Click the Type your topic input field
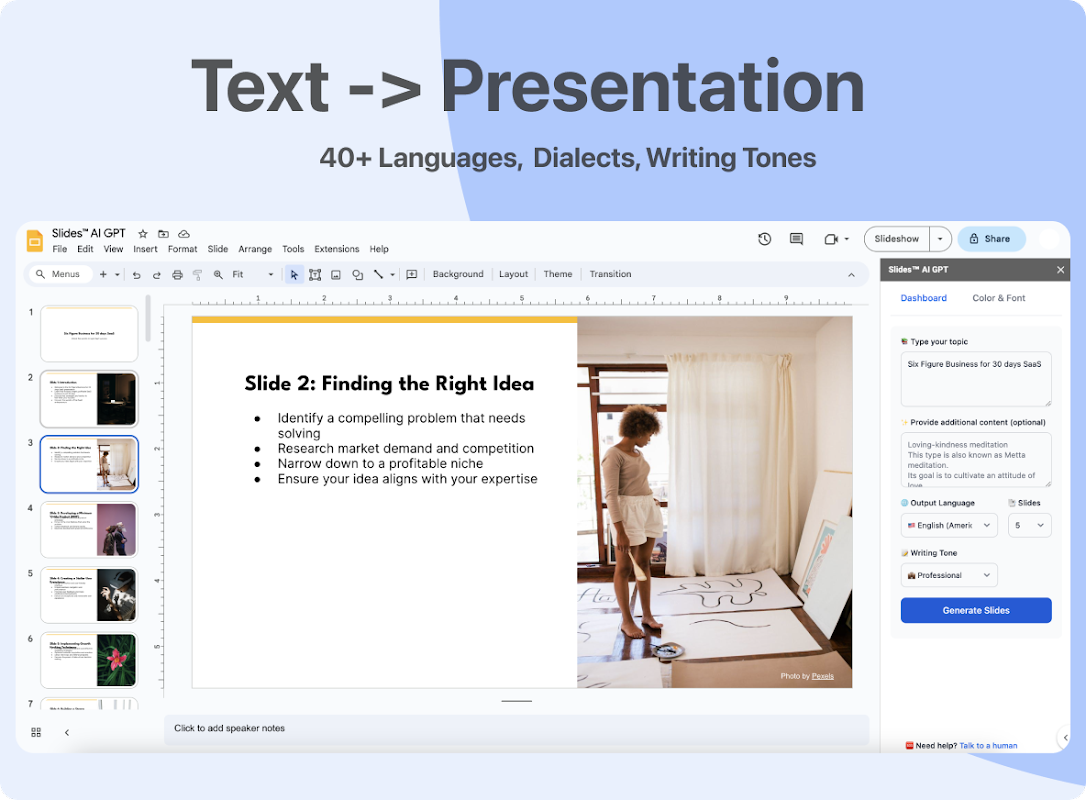Screen dimensions: 1086x800 point(976,379)
